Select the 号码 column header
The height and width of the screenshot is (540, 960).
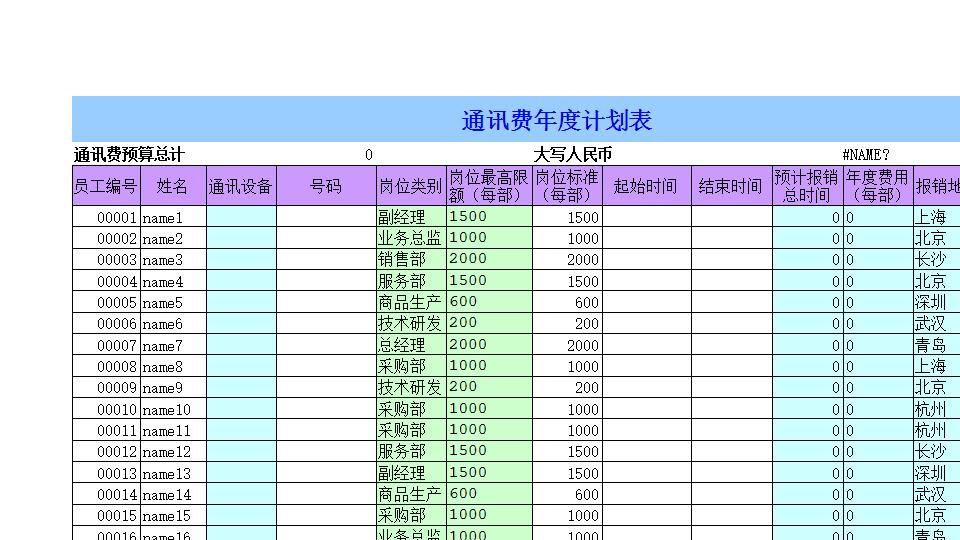coord(326,186)
